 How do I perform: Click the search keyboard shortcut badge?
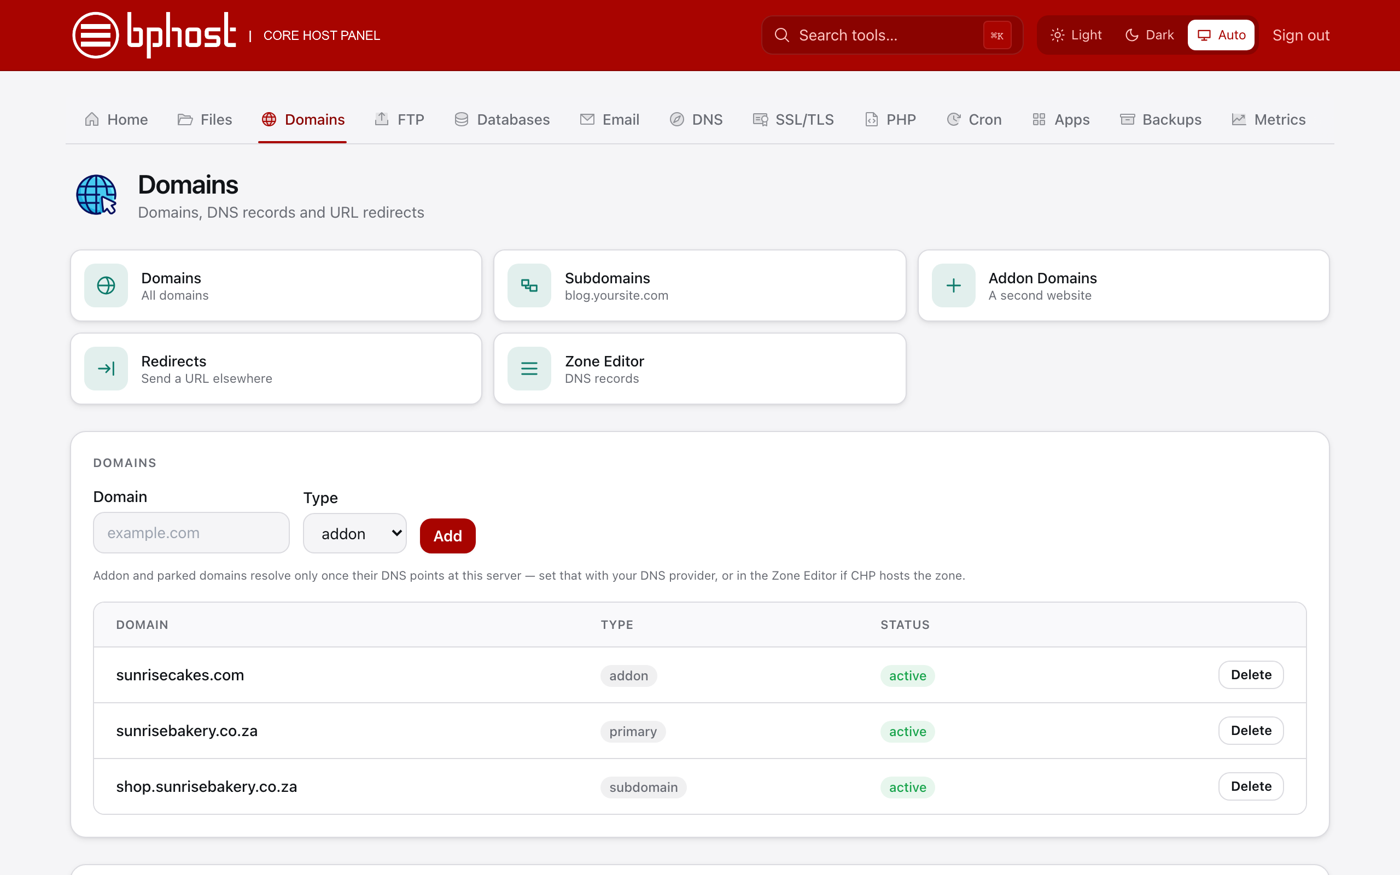997,35
